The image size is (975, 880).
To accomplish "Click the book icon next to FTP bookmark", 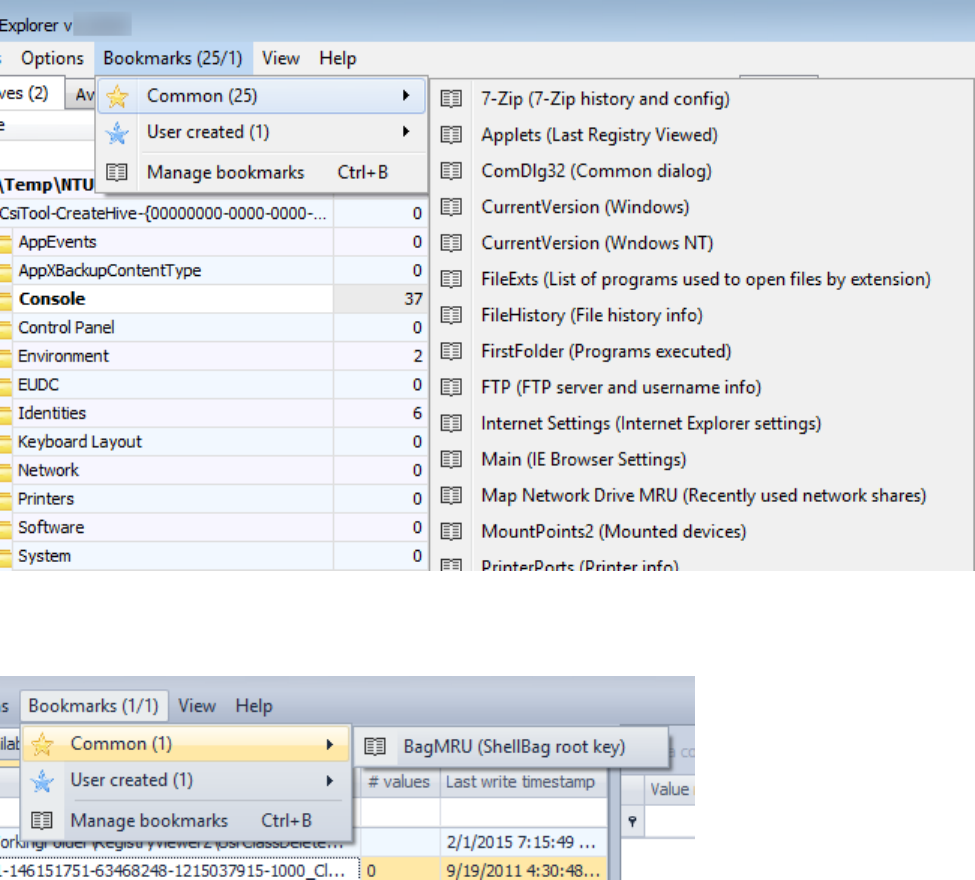I will [x=451, y=387].
